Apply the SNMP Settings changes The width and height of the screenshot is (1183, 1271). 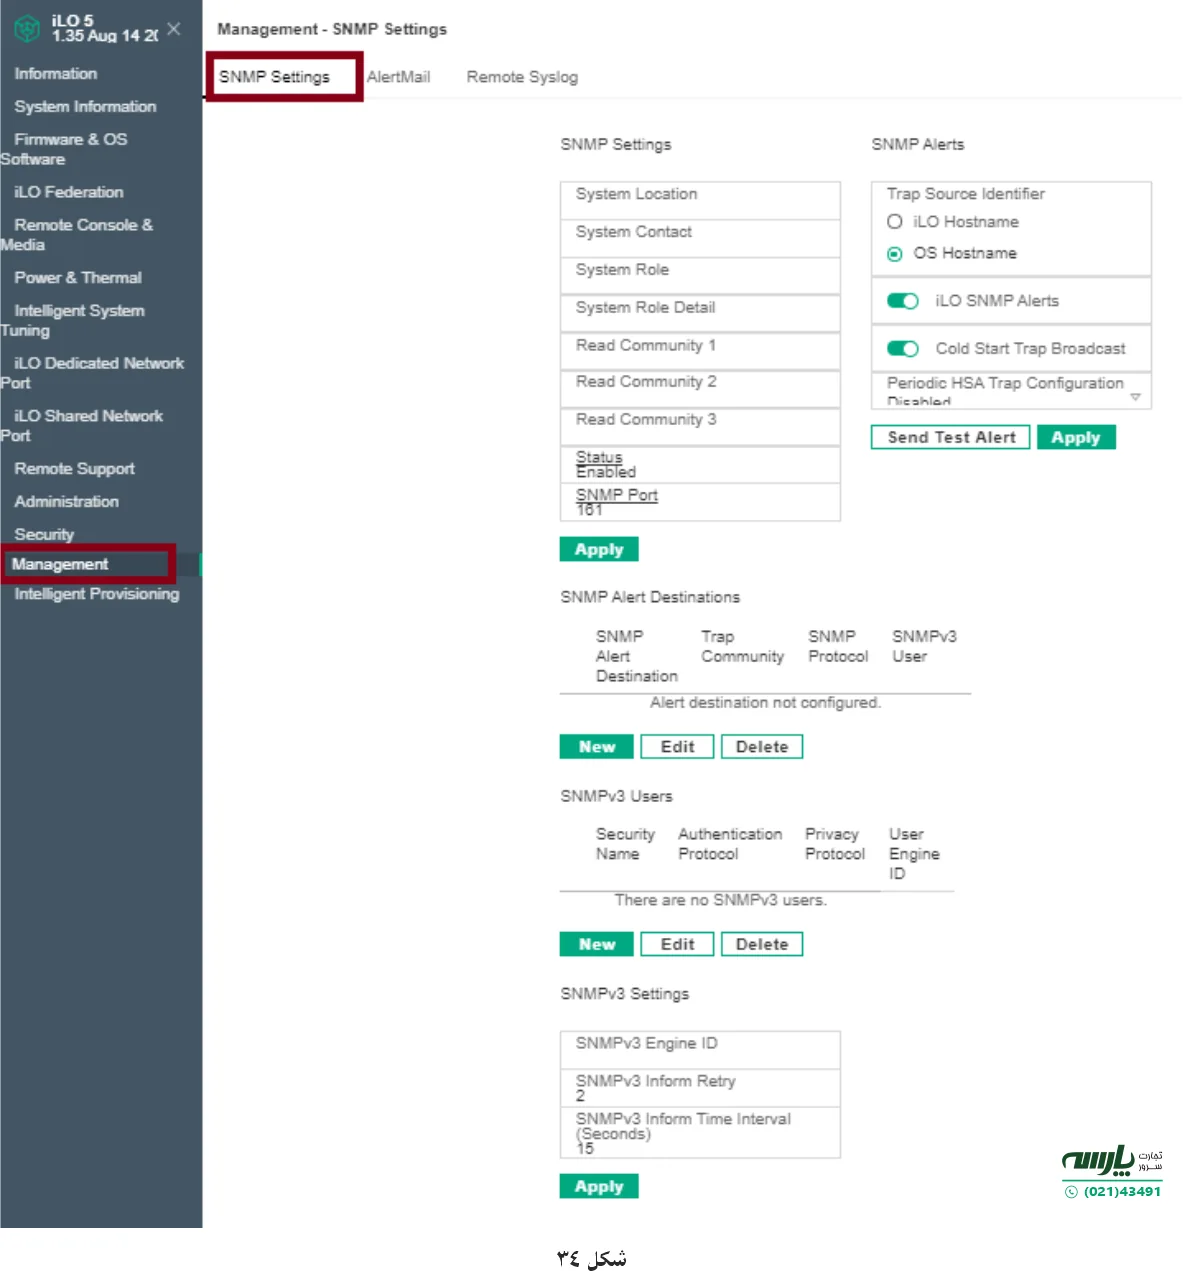click(598, 548)
